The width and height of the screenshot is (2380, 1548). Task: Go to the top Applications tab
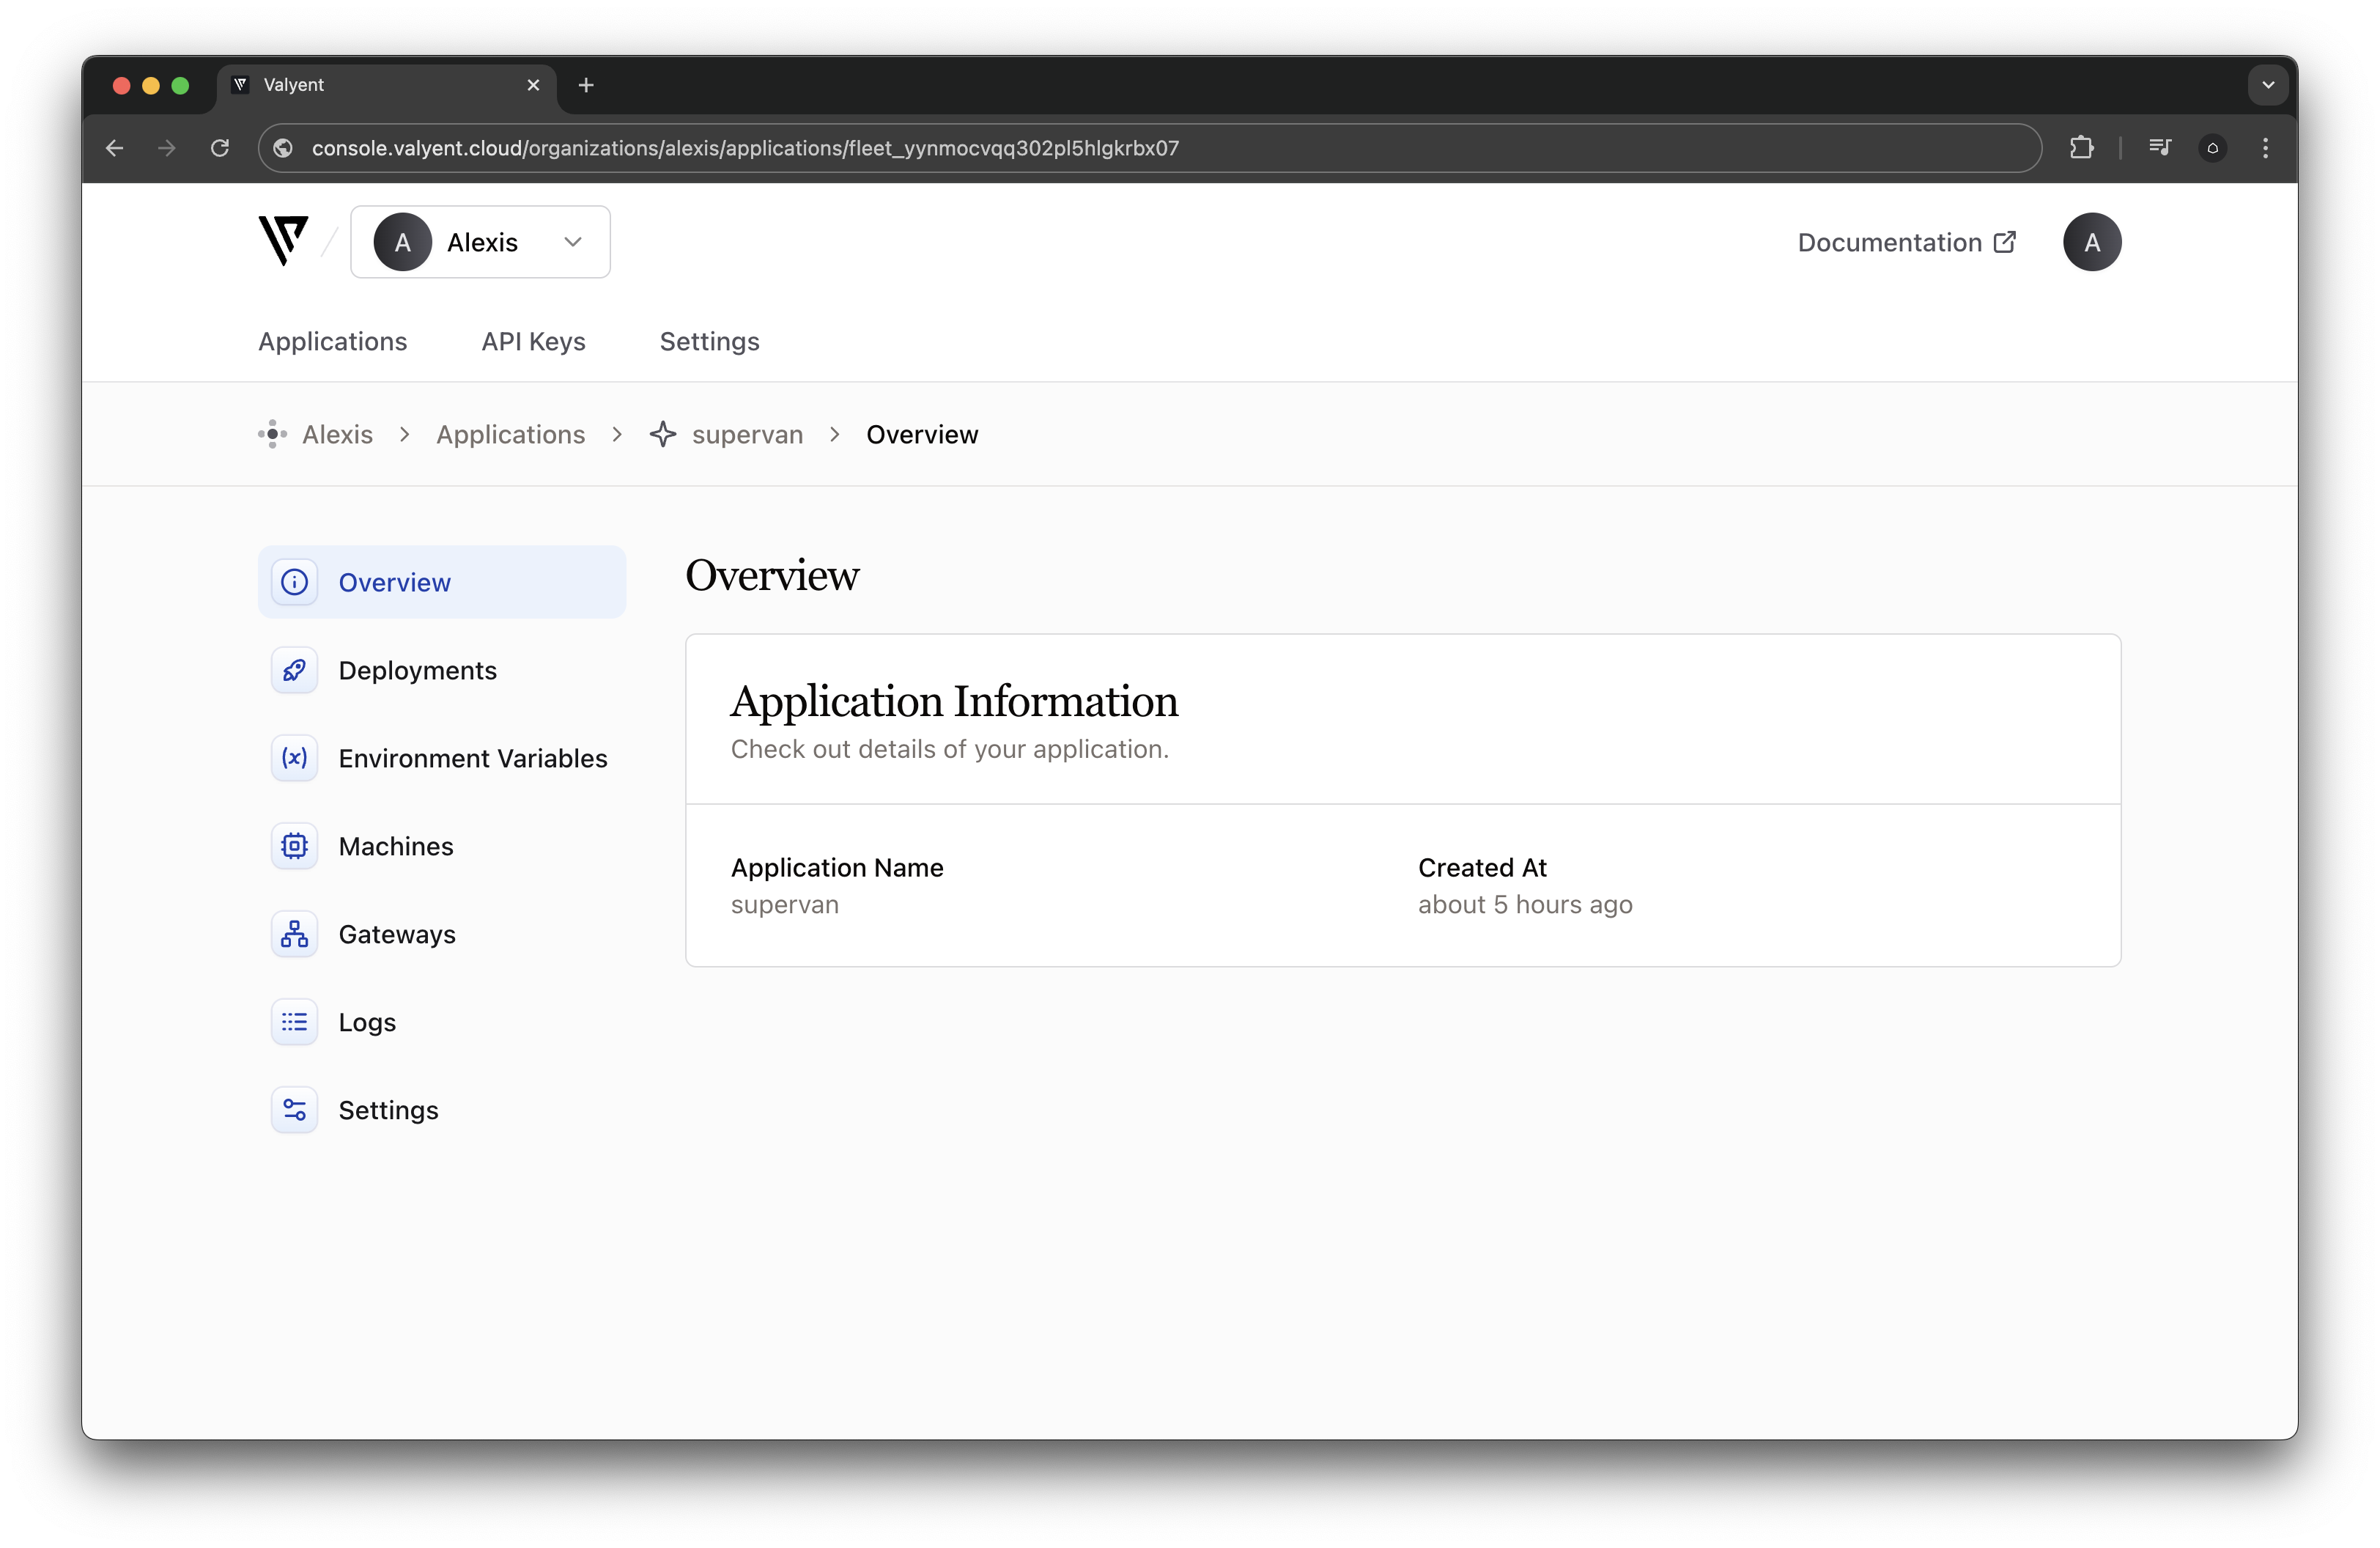pyautogui.click(x=332, y=342)
